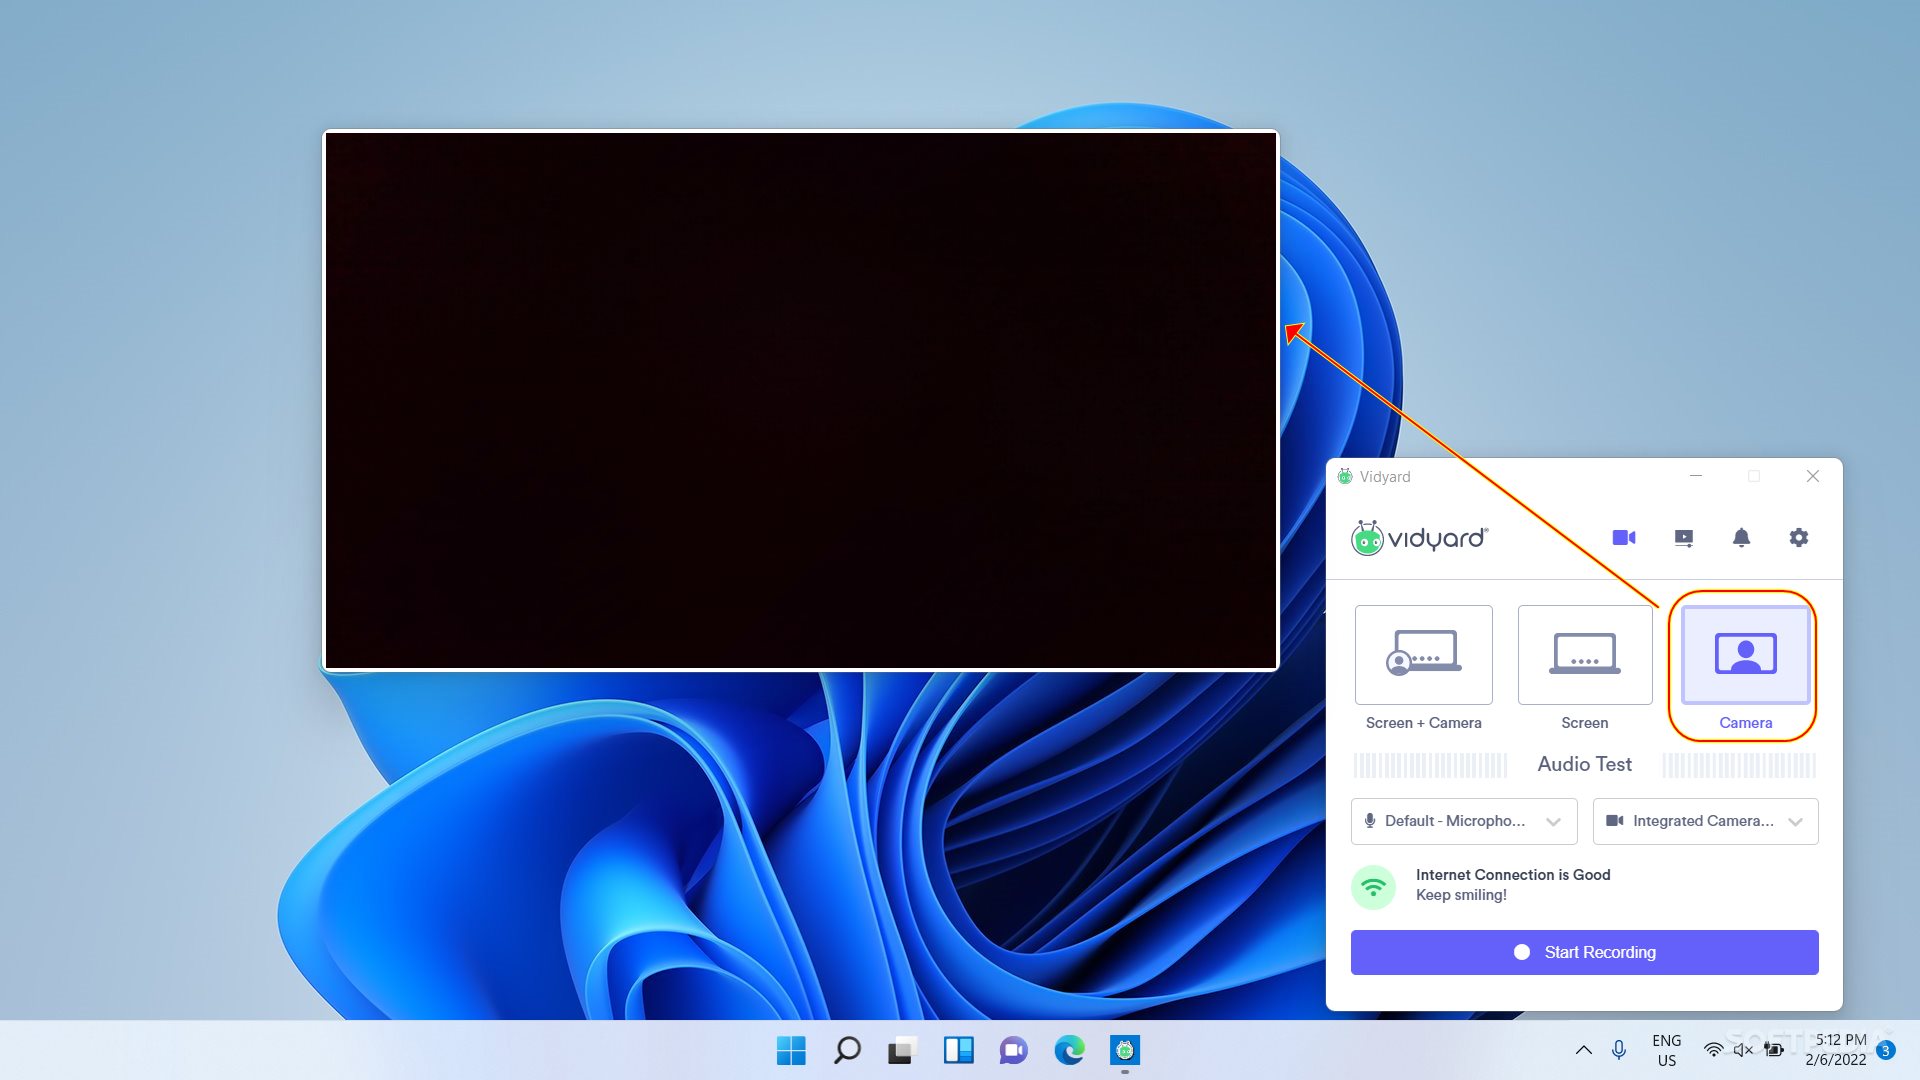This screenshot has height=1080, width=1920.
Task: Click the camera preview window
Action: 801,400
